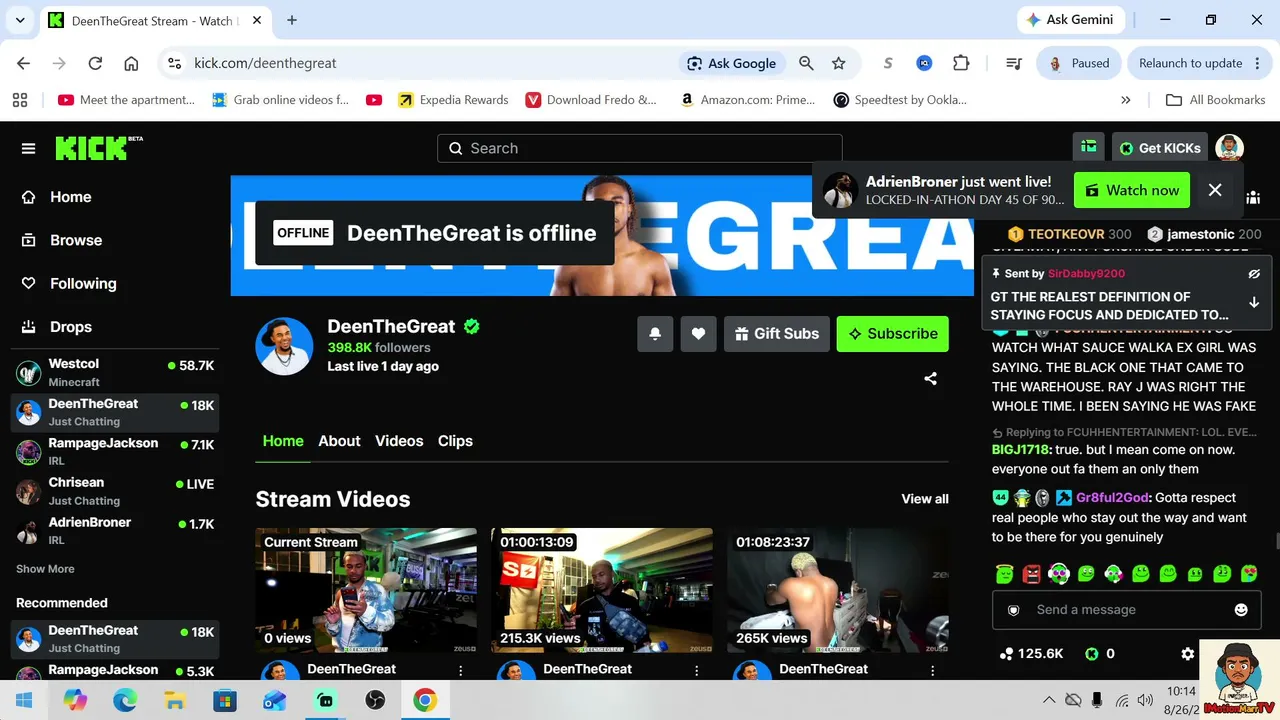Hide the pinned message from SirDabby9200
Viewport: 1280px width, 720px height.
pos(1254,273)
